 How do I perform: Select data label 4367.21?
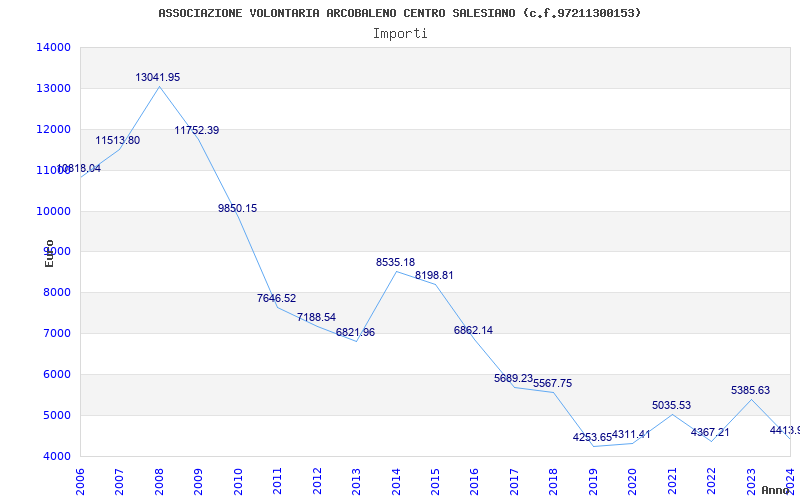pos(710,432)
